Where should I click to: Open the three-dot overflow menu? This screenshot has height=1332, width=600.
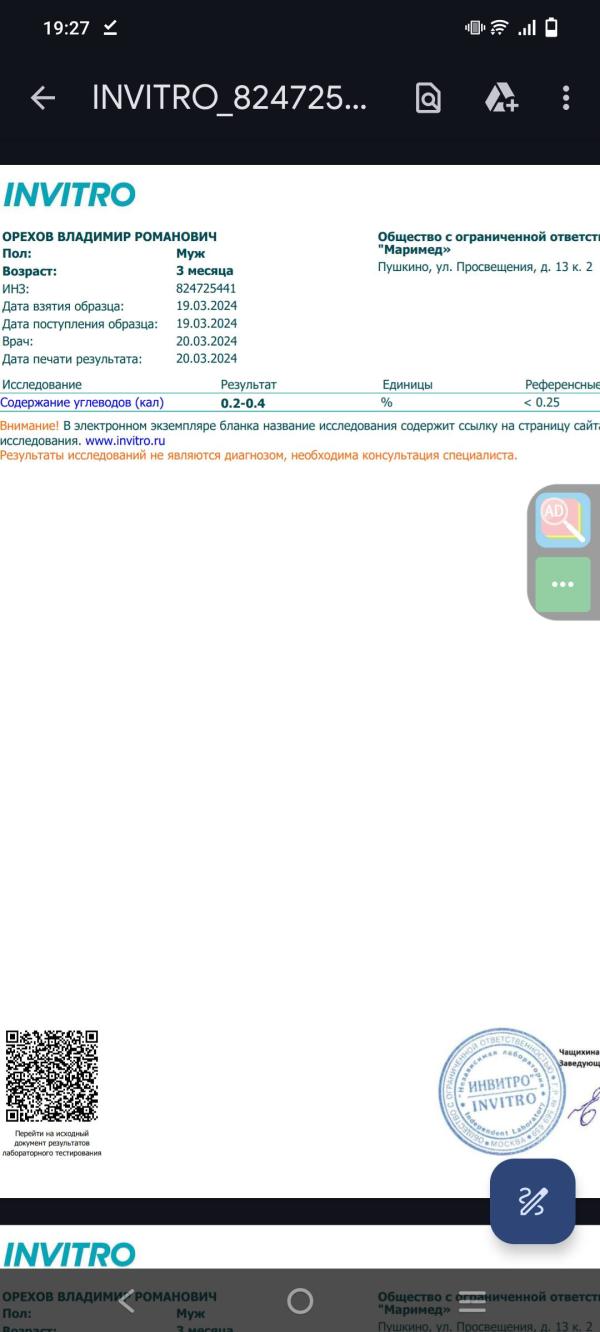click(x=566, y=97)
